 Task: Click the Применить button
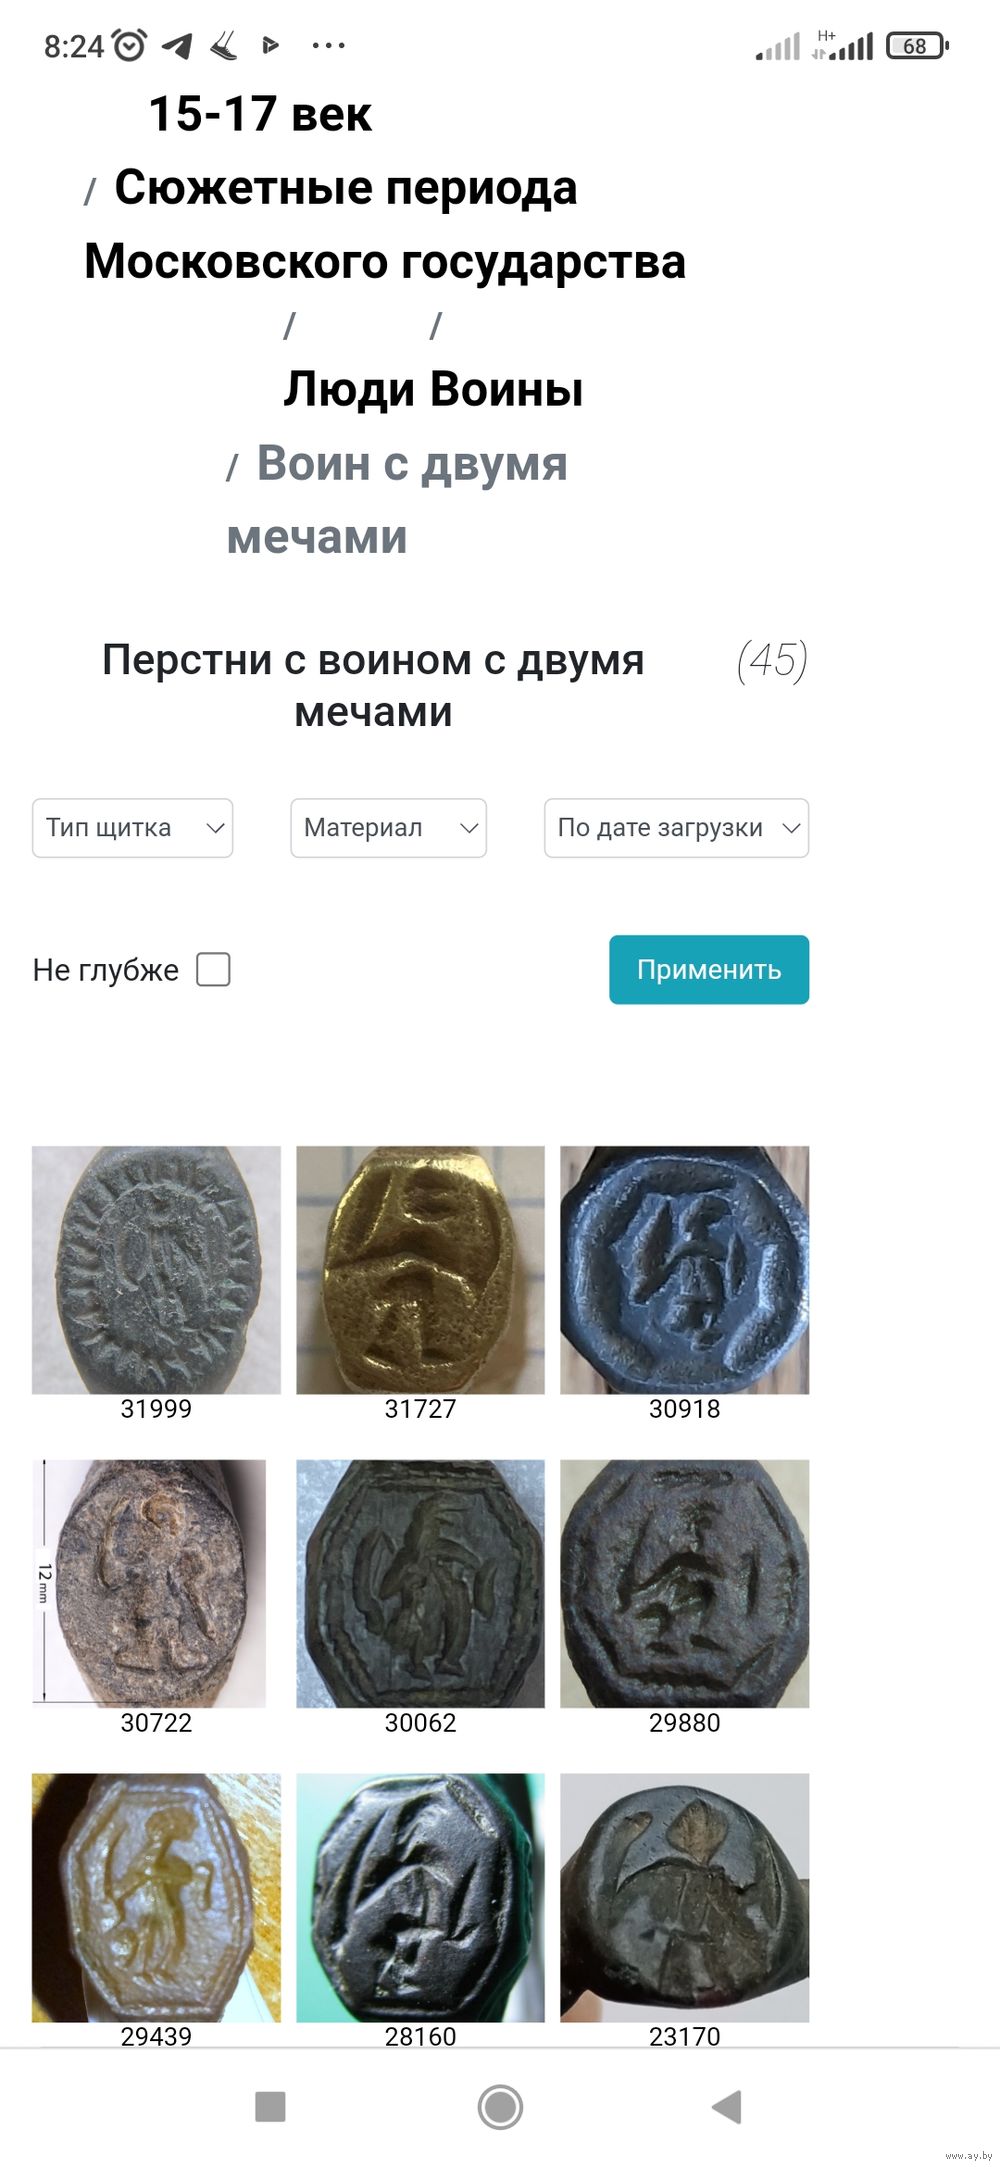point(709,969)
